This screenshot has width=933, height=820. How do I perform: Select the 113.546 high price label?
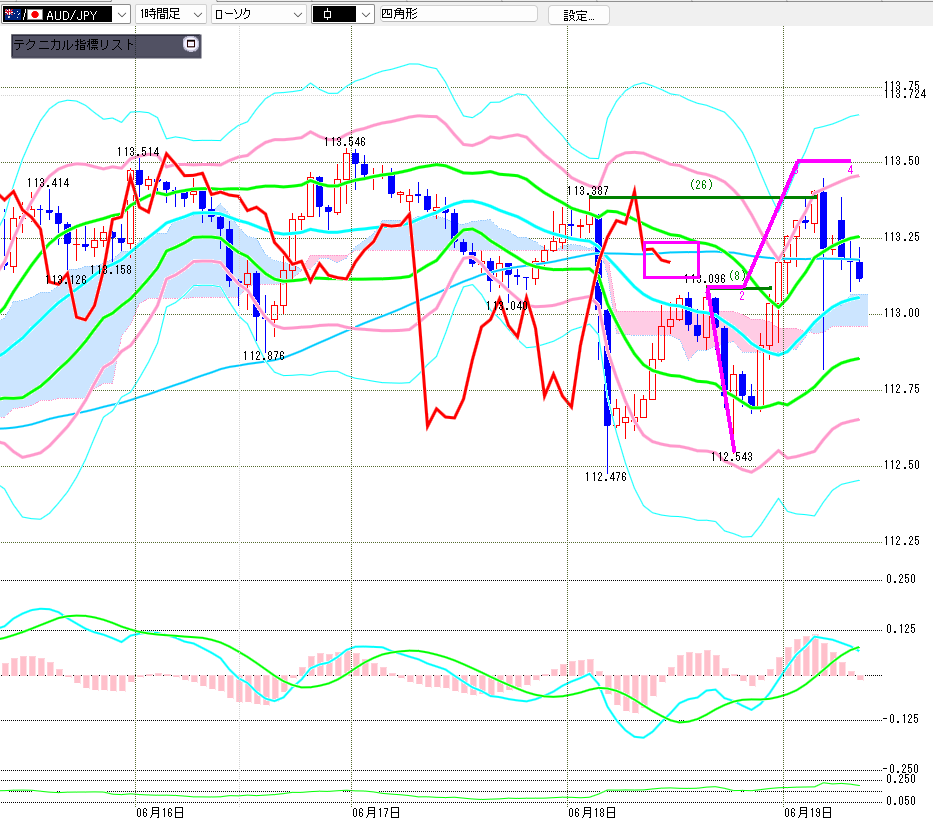pos(345,142)
